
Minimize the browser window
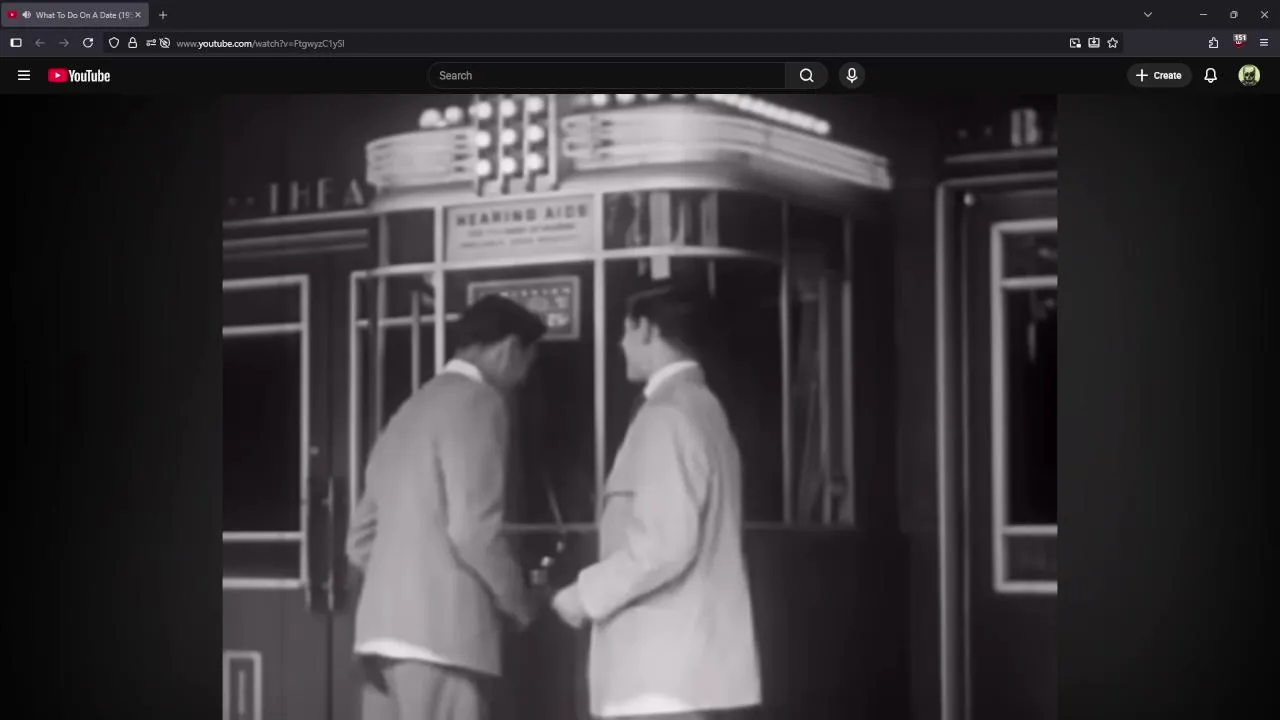(1203, 15)
